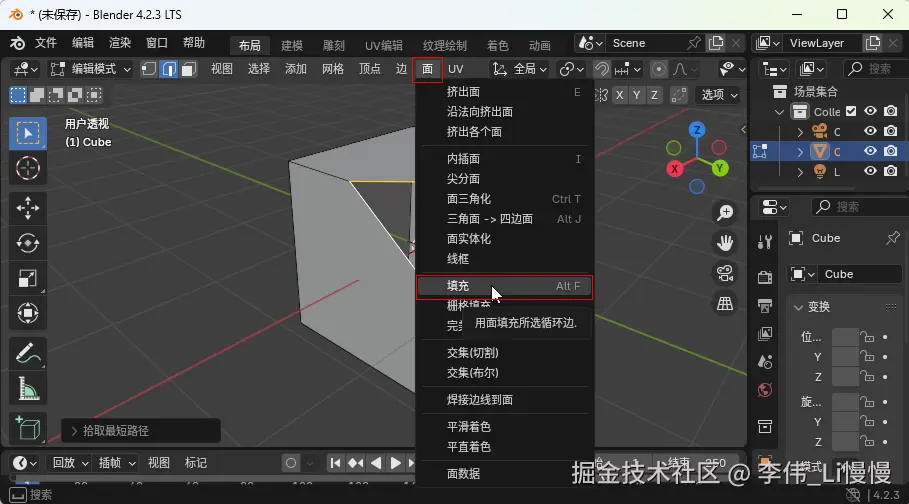Toggle X axis mirror button
909x504 pixels.
click(620, 95)
